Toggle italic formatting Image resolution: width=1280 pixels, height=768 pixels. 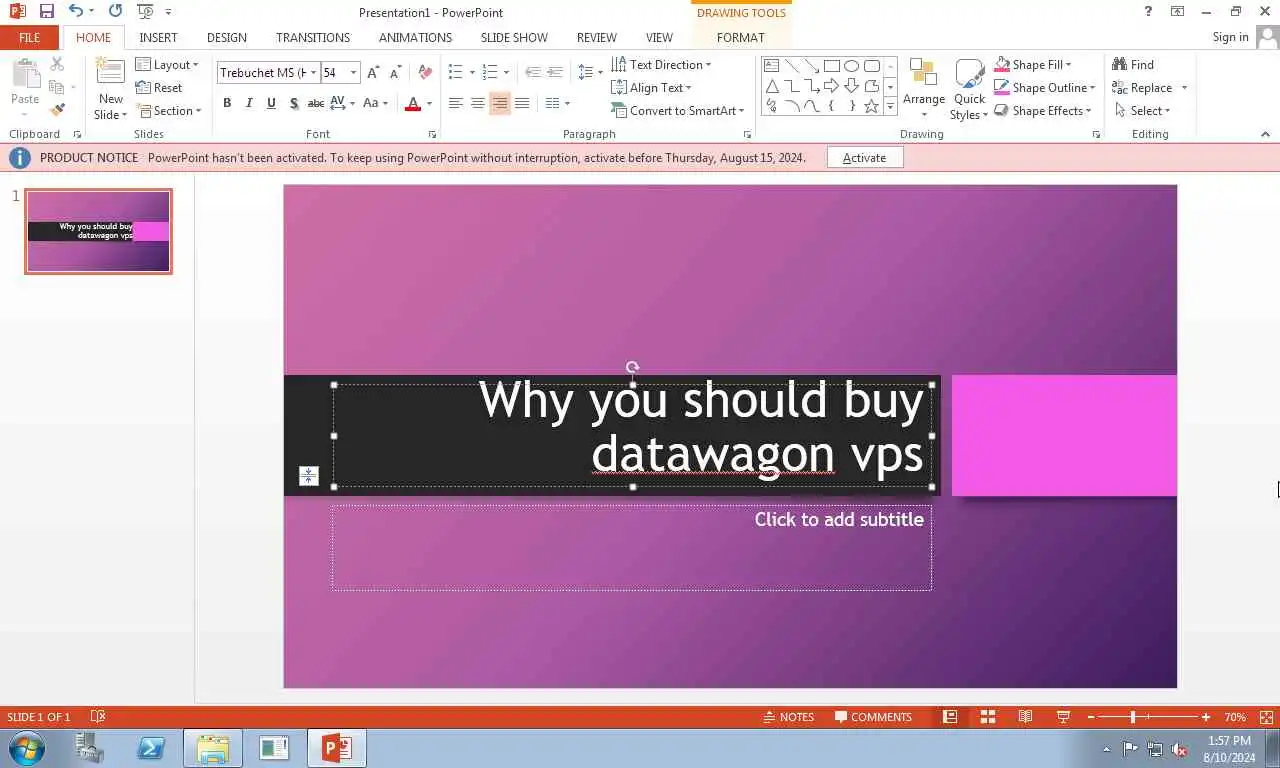[x=249, y=103]
